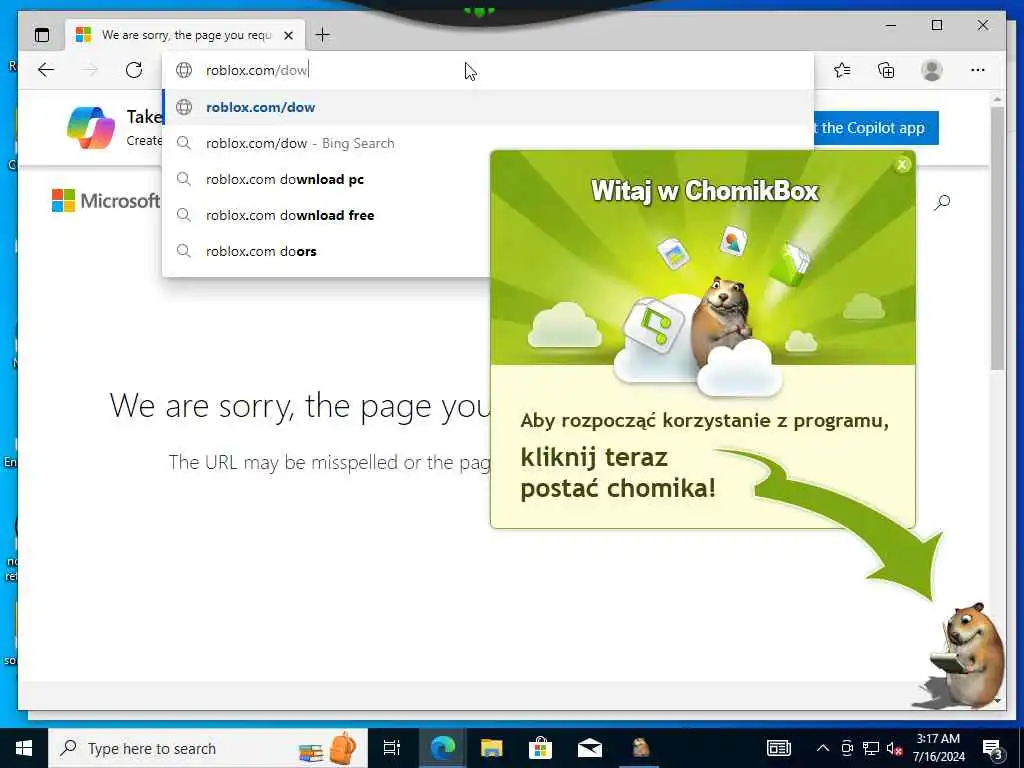Viewport: 1024px width, 768px height.
Task: Open the Microsoft page search magnifier
Action: click(942, 202)
